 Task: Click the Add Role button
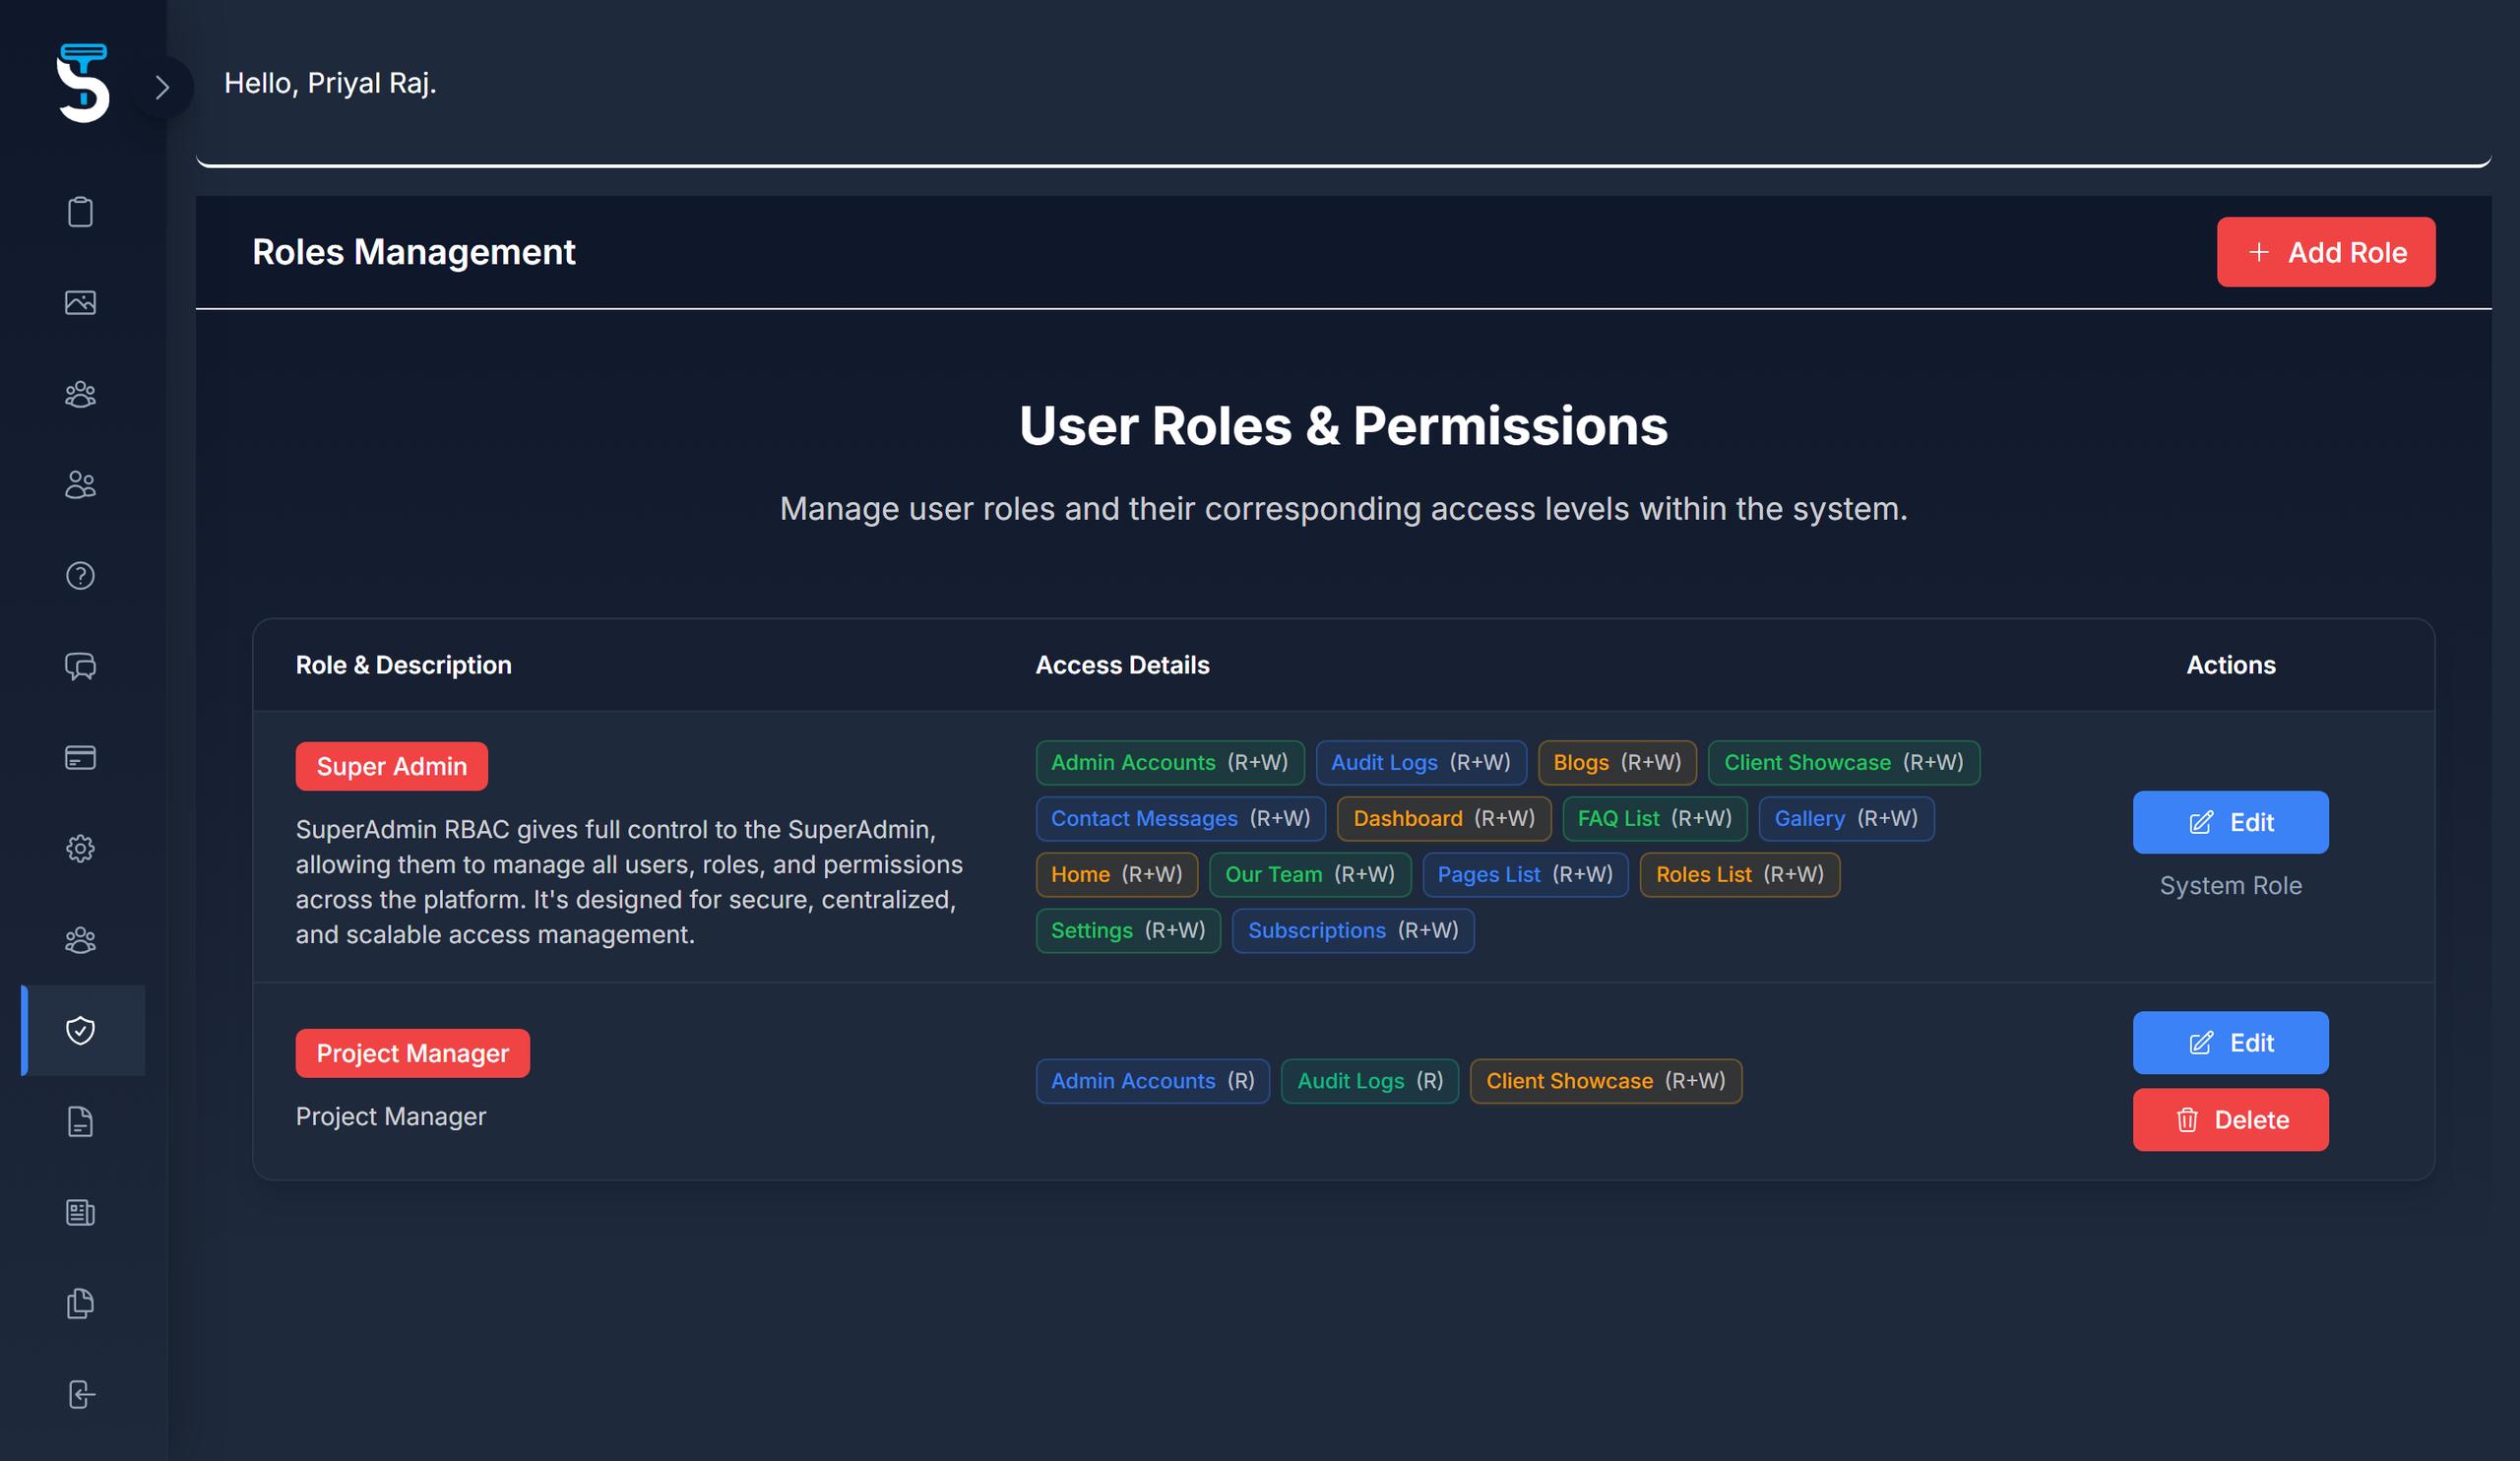click(x=2325, y=252)
